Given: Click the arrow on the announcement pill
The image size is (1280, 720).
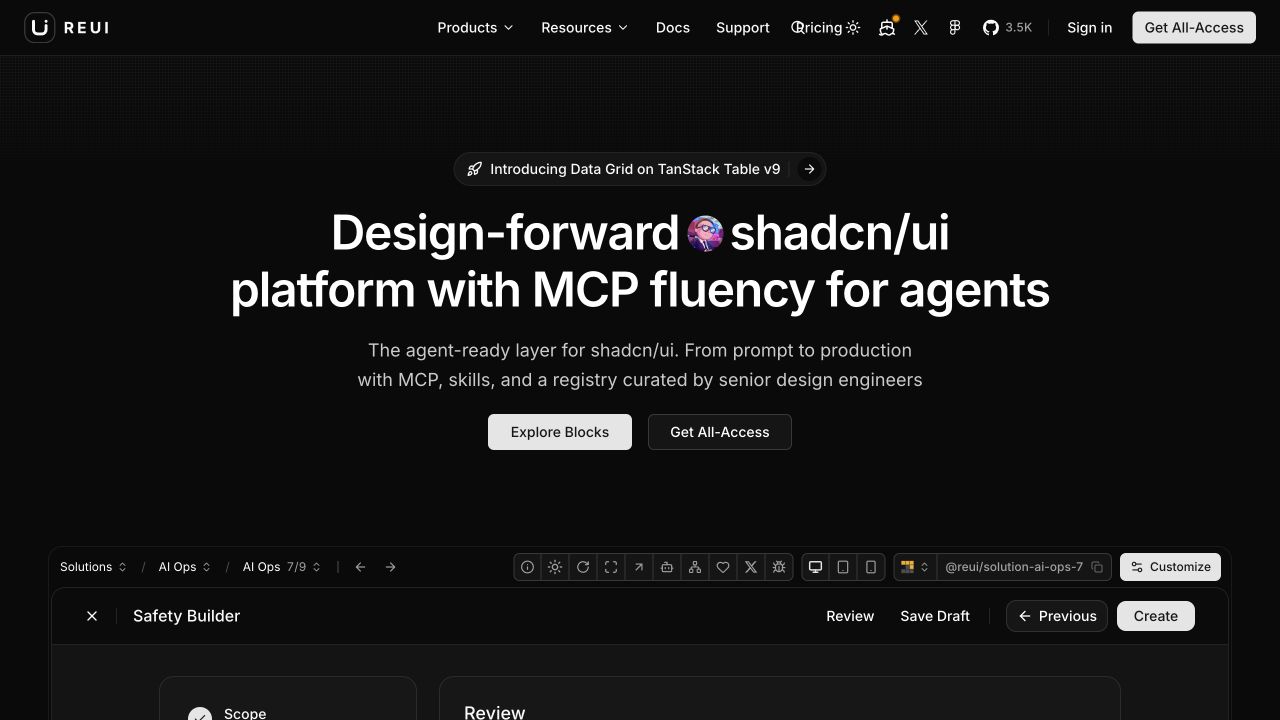Looking at the screenshot, I should [809, 169].
